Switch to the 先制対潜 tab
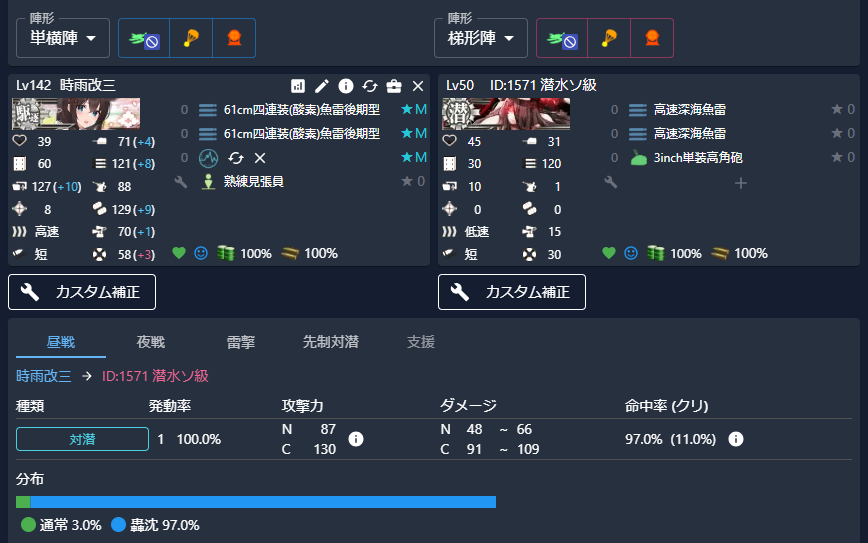 point(330,342)
